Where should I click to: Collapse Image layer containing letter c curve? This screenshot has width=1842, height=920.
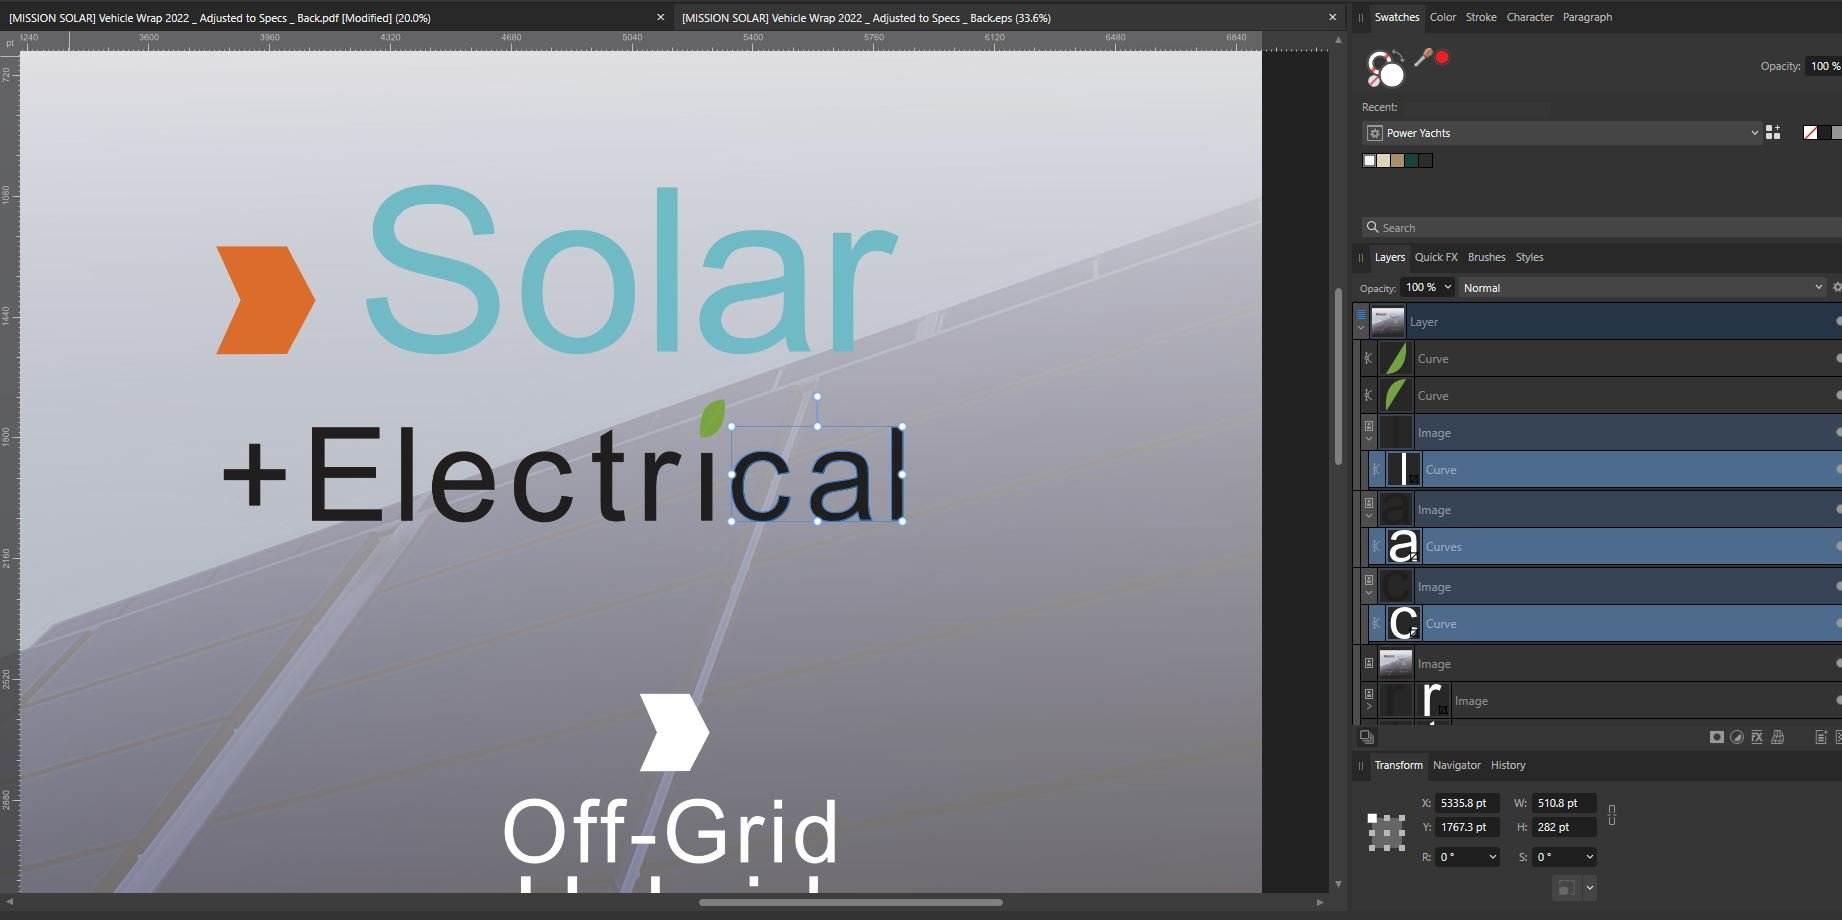coord(1369,593)
